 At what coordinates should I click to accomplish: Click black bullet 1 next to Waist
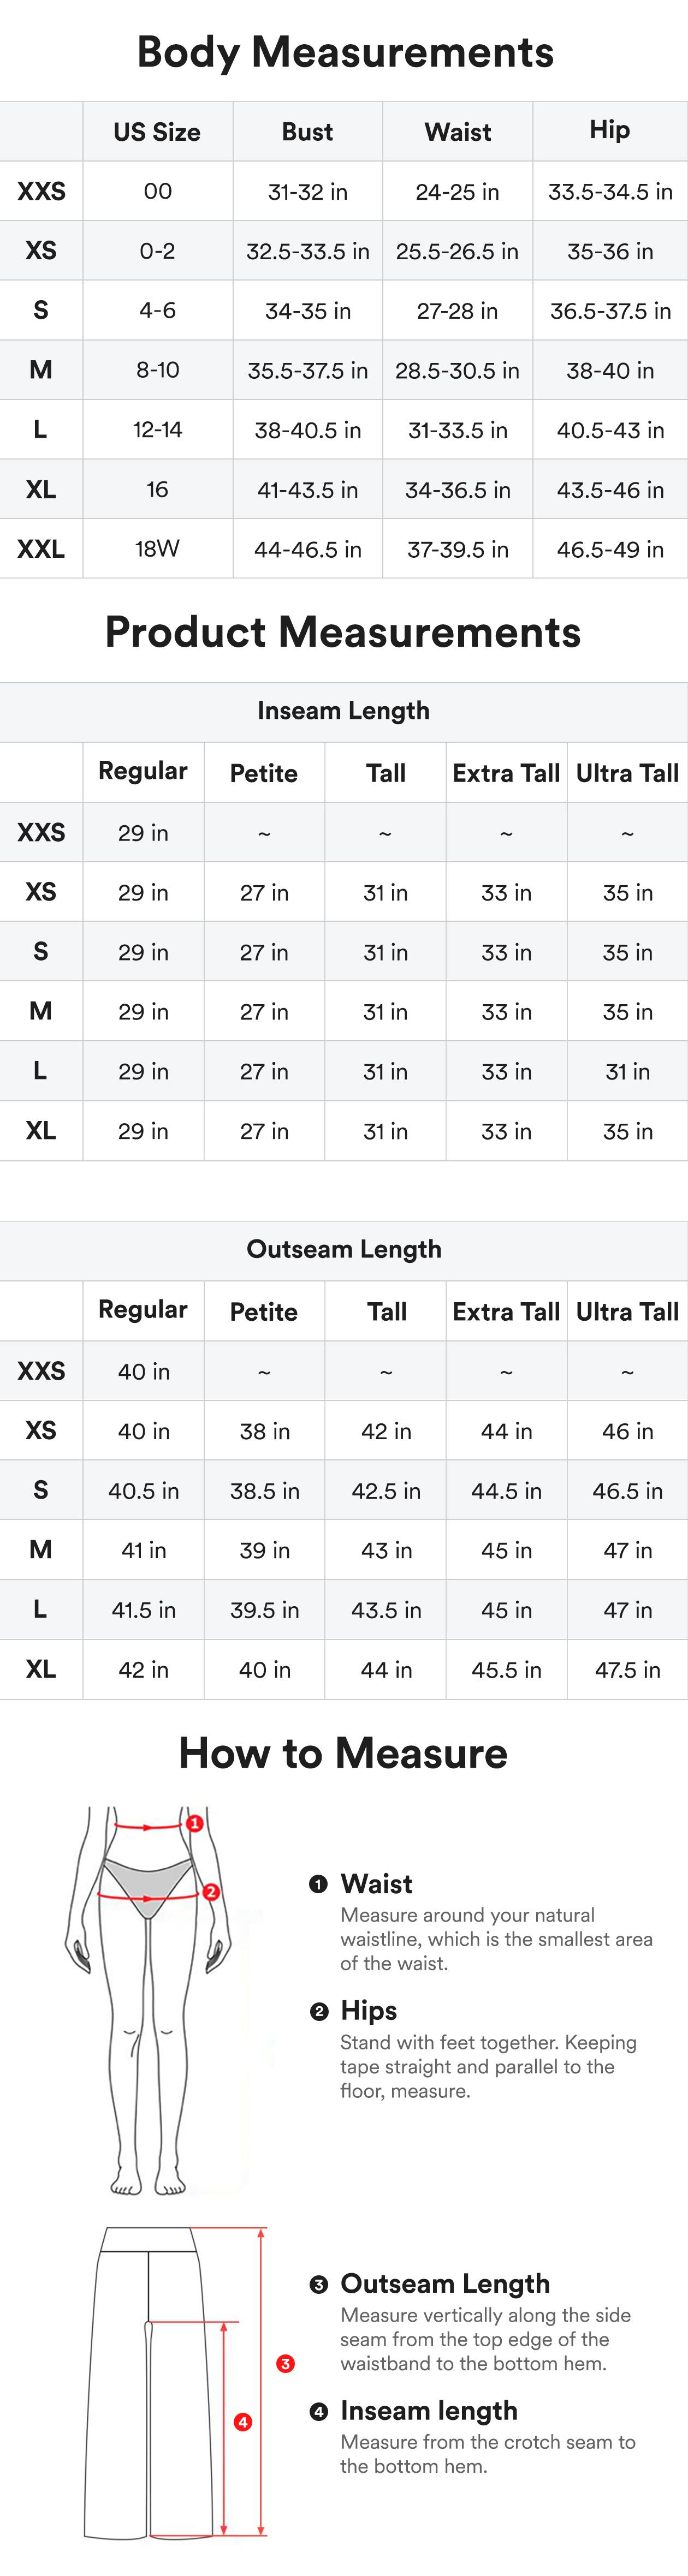[x=318, y=1884]
